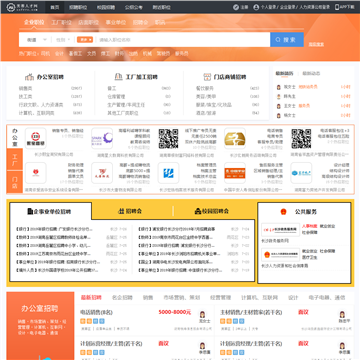Click the first company logo with red circle
Viewport: 360px width, 360px height.
36,139
